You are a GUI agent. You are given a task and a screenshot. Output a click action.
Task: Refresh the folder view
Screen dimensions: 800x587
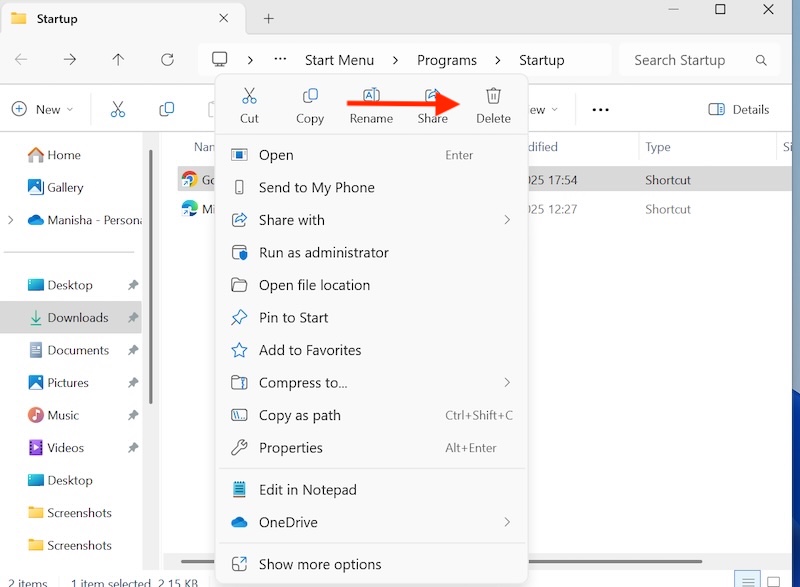[167, 60]
